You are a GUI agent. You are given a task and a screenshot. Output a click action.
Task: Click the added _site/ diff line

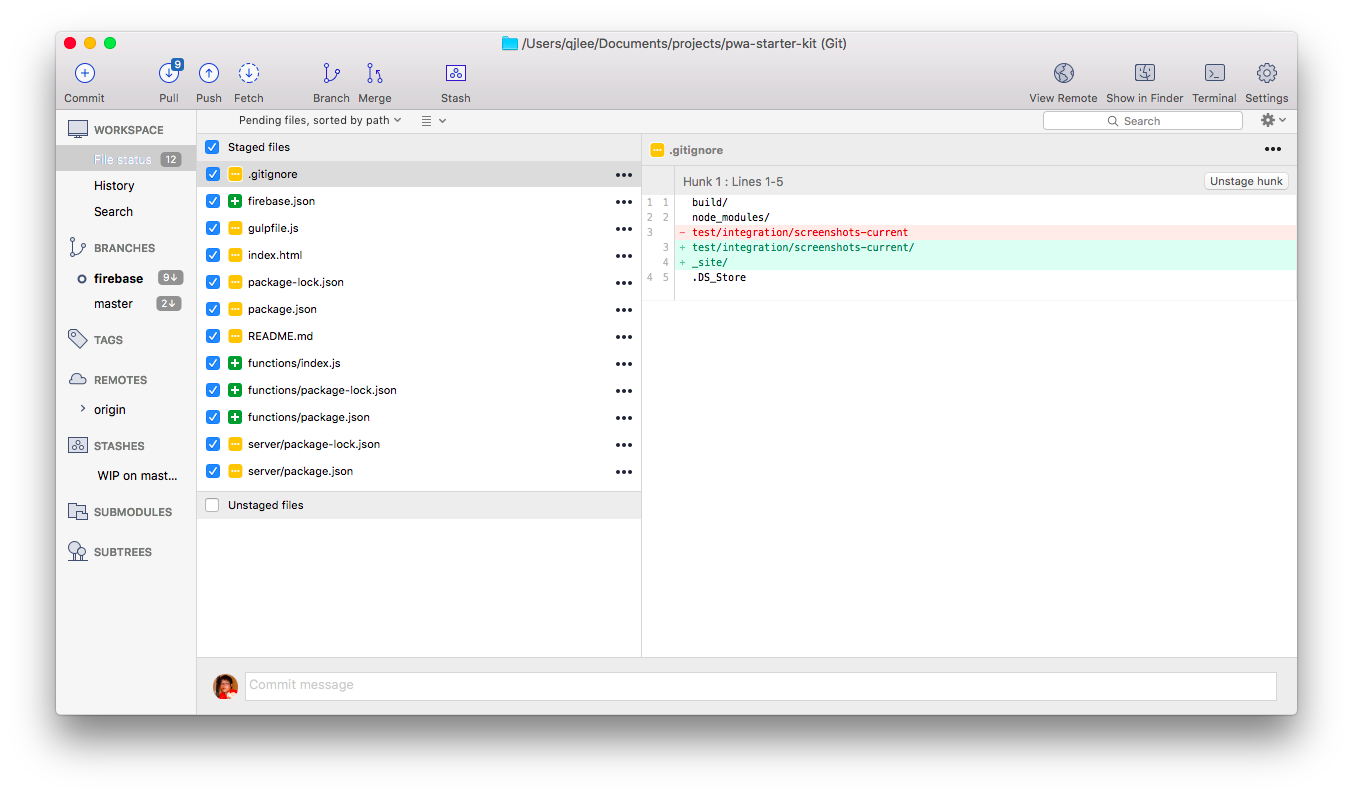(985, 262)
